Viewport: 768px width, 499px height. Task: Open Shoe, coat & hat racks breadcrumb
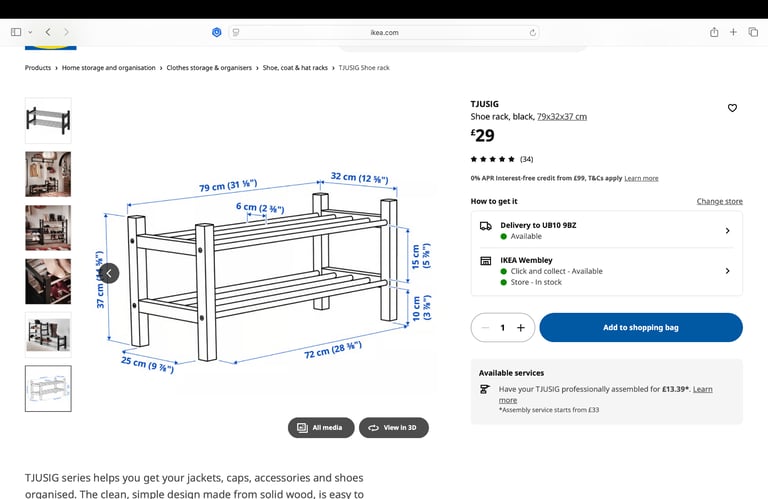[x=295, y=68]
